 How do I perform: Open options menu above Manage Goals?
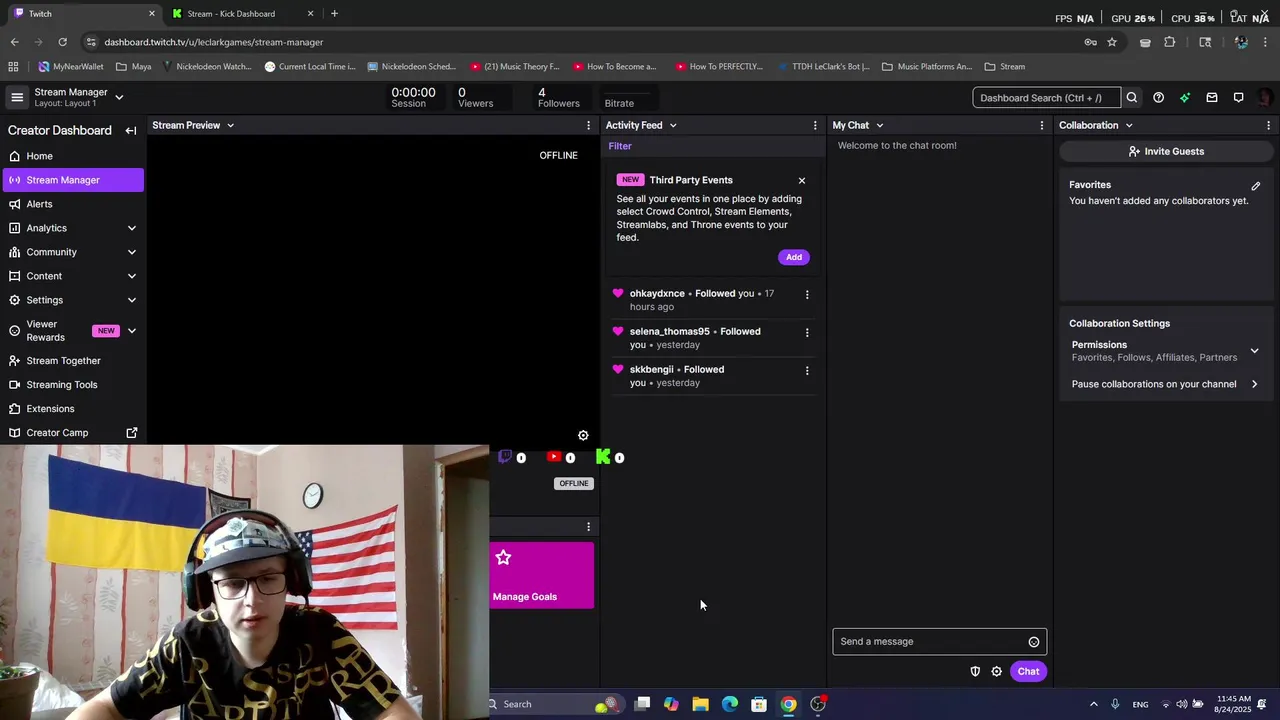(x=588, y=526)
